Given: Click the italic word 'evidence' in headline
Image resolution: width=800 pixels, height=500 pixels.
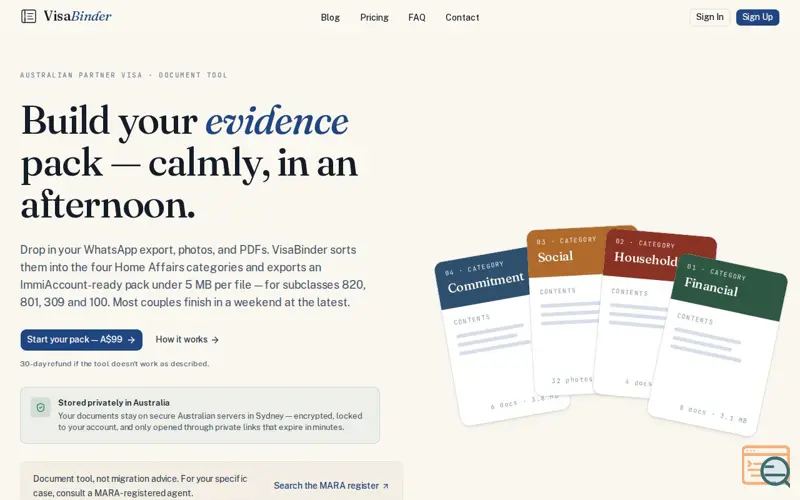Looking at the screenshot, I should click(x=277, y=121).
